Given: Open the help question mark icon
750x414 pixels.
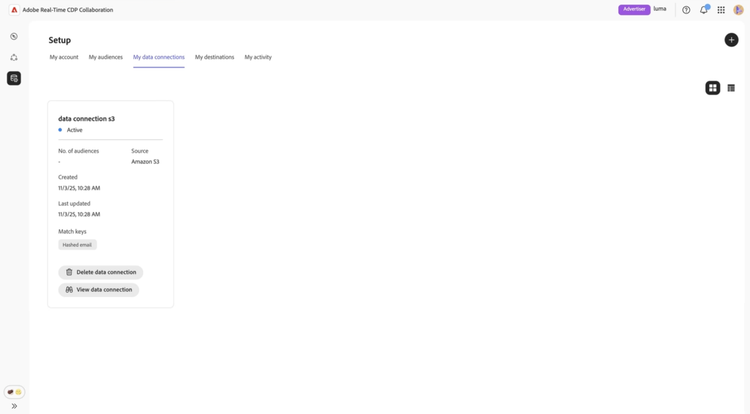Looking at the screenshot, I should coord(686,10).
